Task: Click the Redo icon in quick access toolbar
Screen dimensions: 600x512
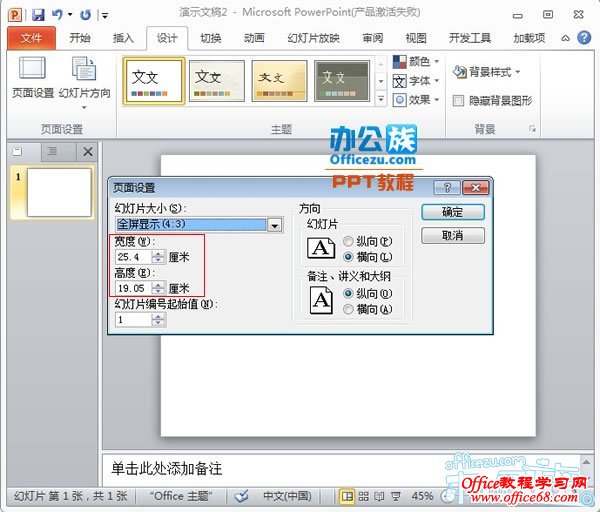Action: point(85,15)
